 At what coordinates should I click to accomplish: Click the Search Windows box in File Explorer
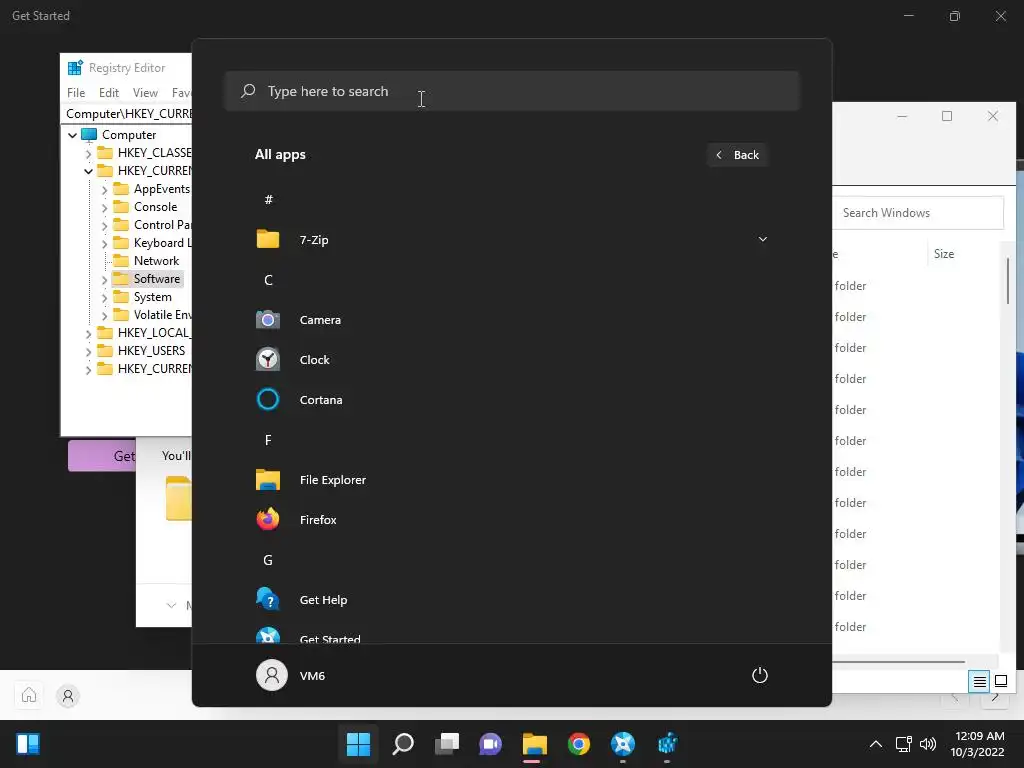pos(918,213)
